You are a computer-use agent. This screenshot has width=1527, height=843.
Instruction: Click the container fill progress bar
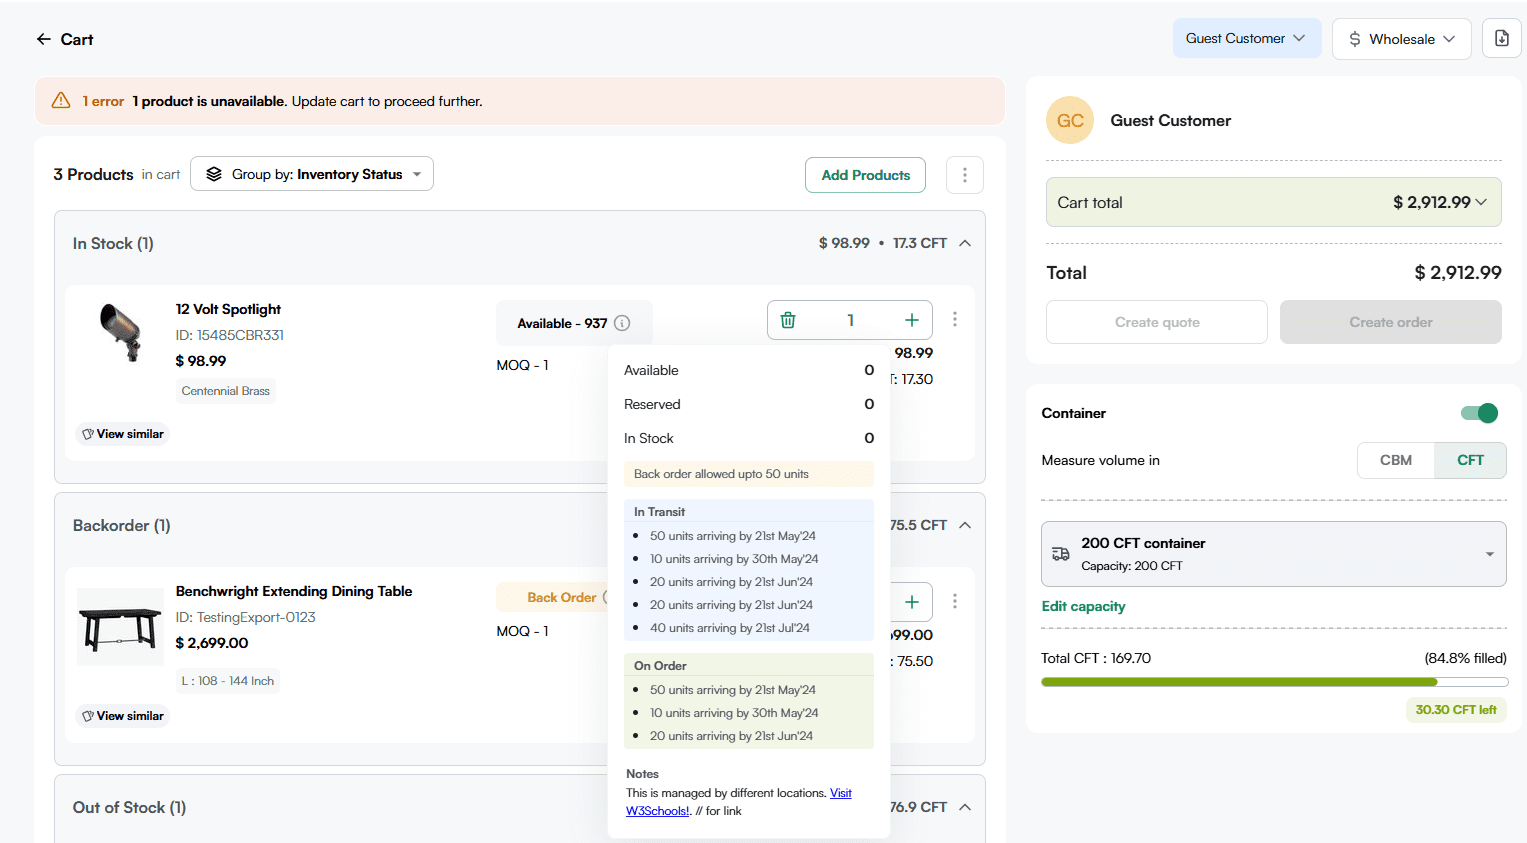coord(1273,682)
